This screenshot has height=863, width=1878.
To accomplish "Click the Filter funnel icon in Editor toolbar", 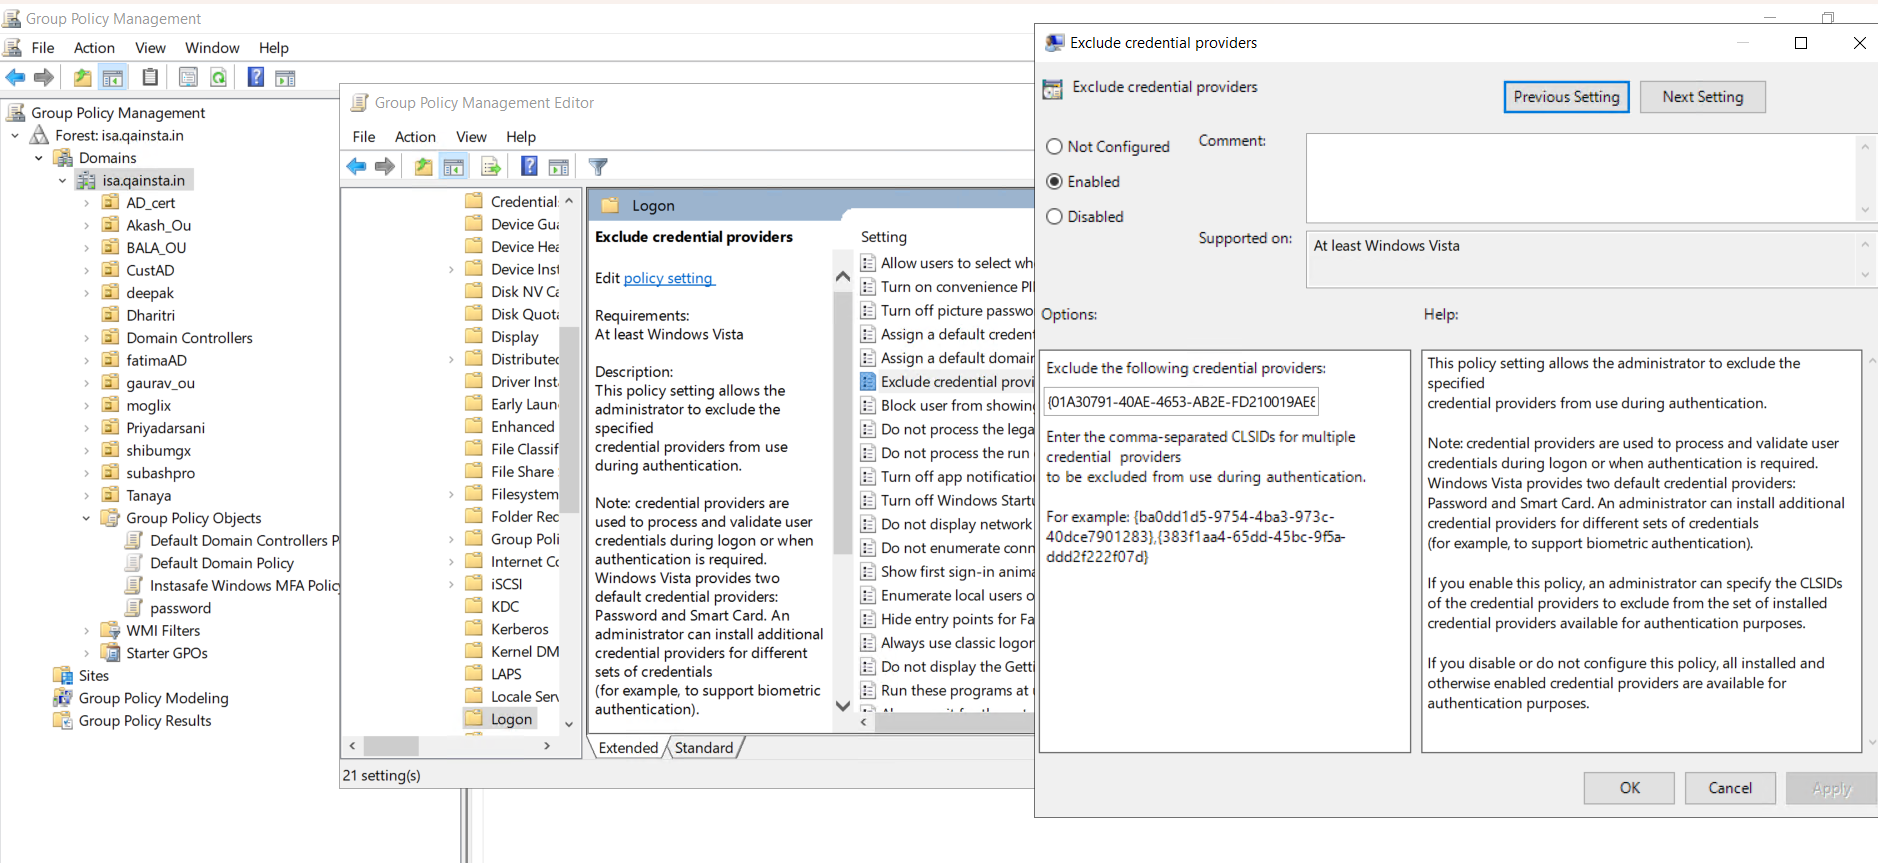I will point(598,166).
